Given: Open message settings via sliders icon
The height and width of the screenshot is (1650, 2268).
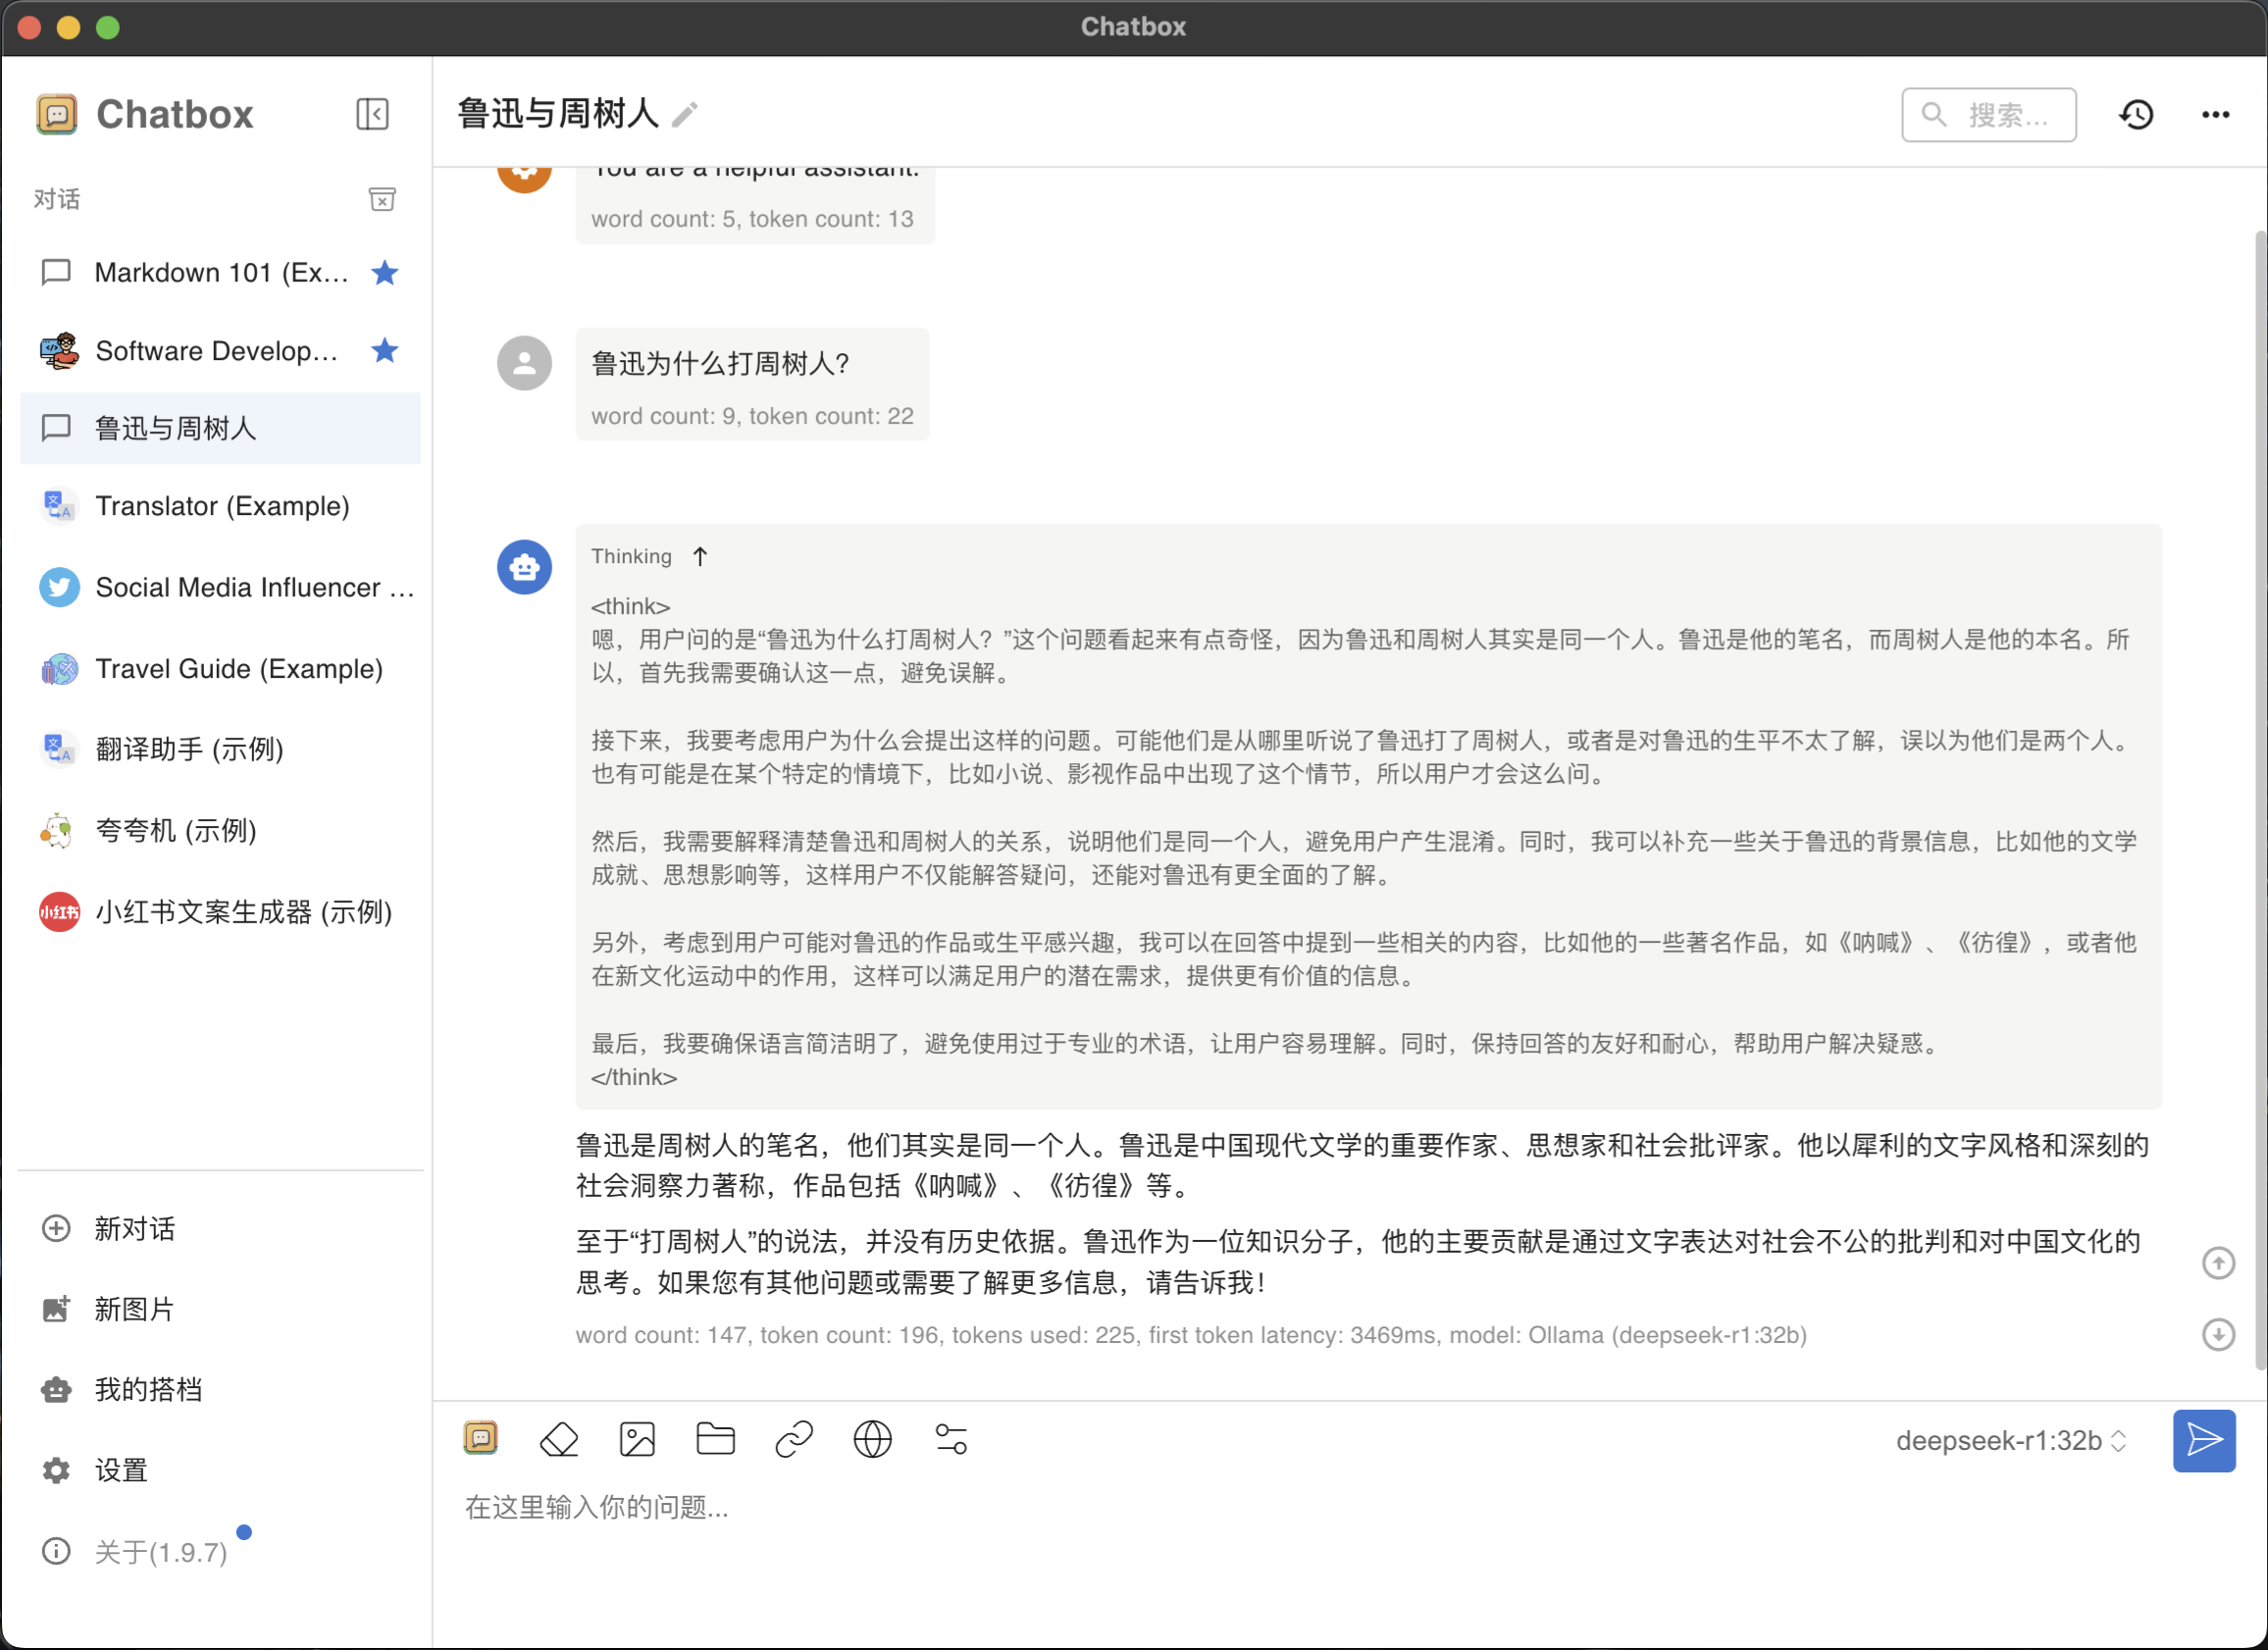Looking at the screenshot, I should (949, 1440).
